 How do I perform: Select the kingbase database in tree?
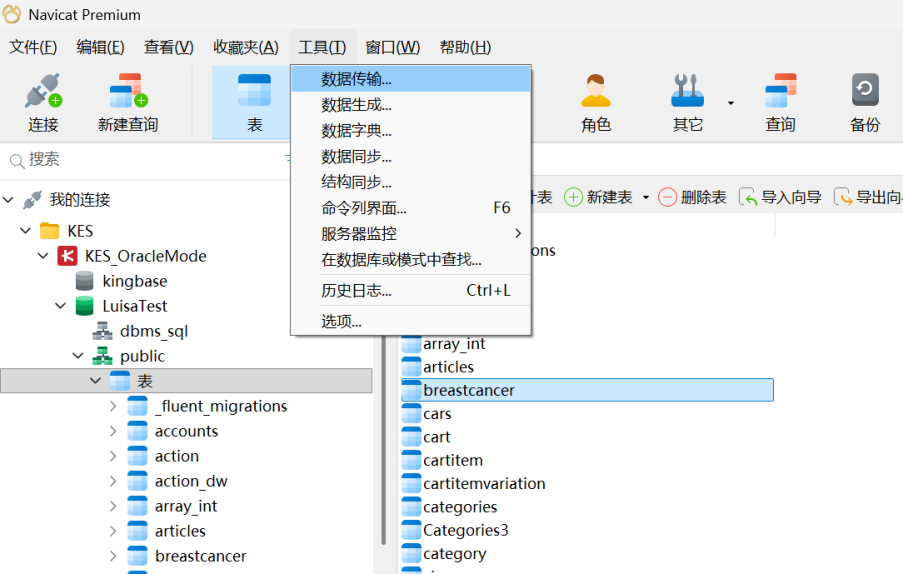[x=134, y=281]
